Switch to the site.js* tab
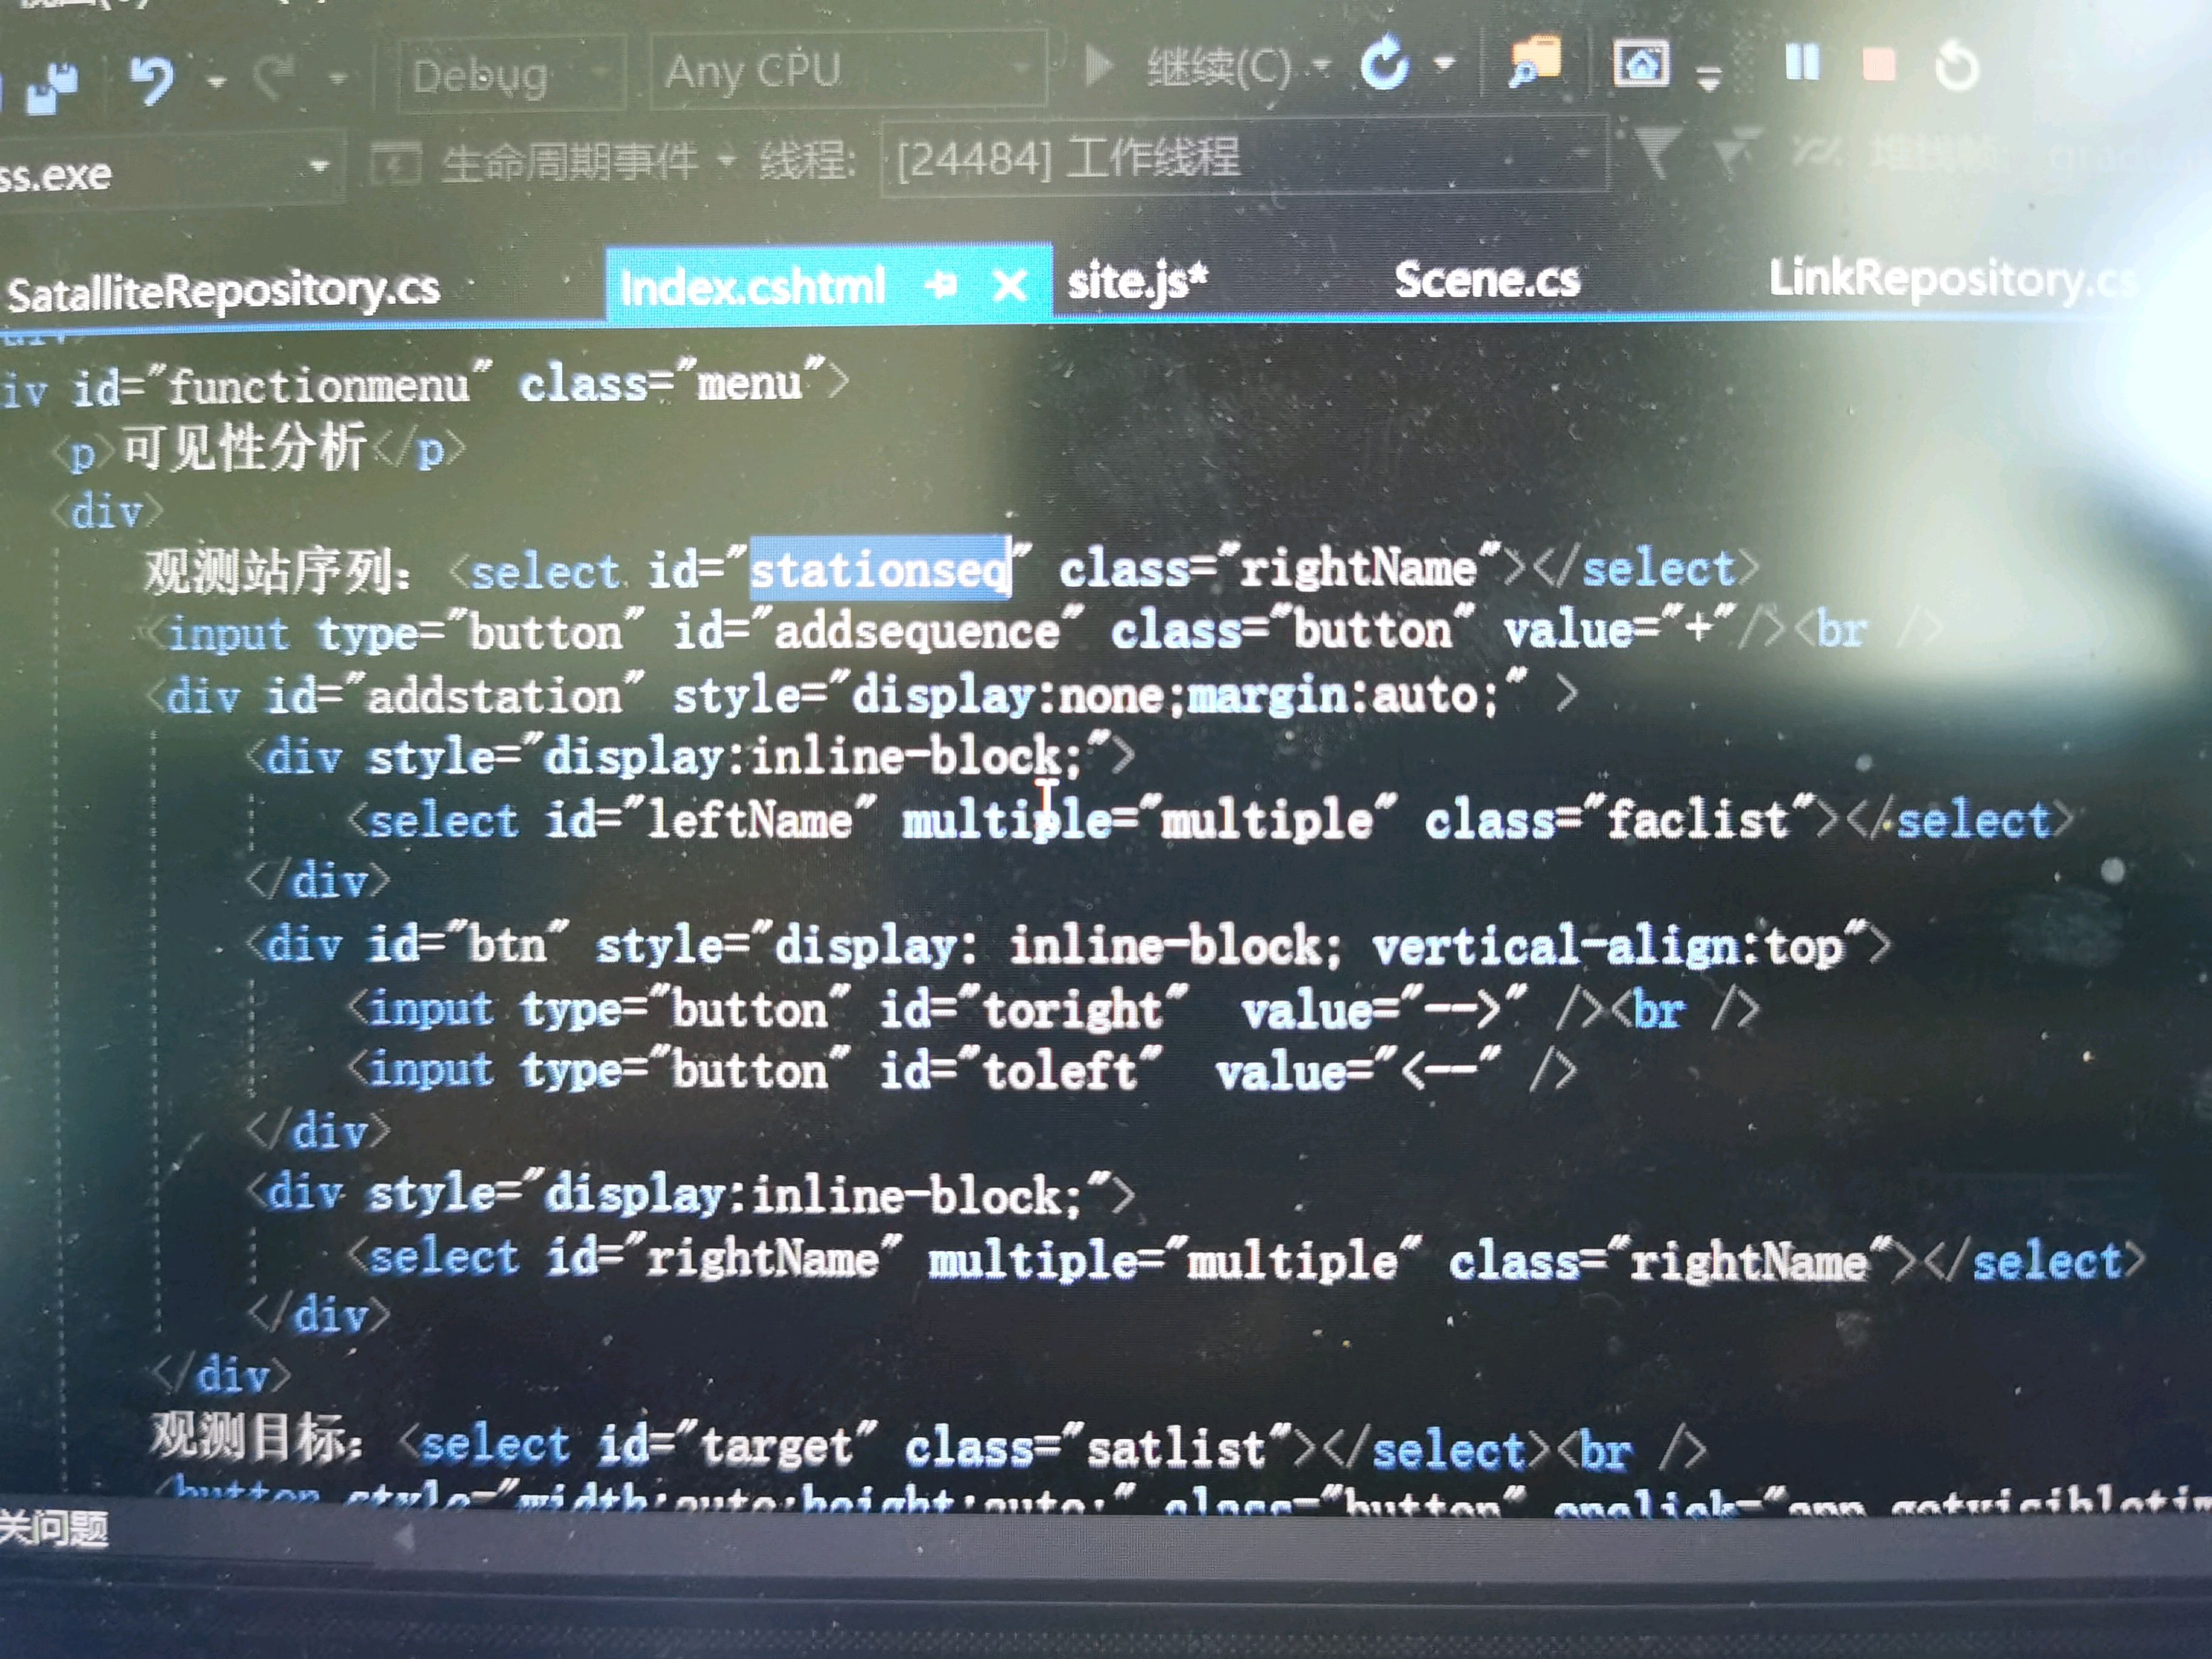 (1138, 281)
